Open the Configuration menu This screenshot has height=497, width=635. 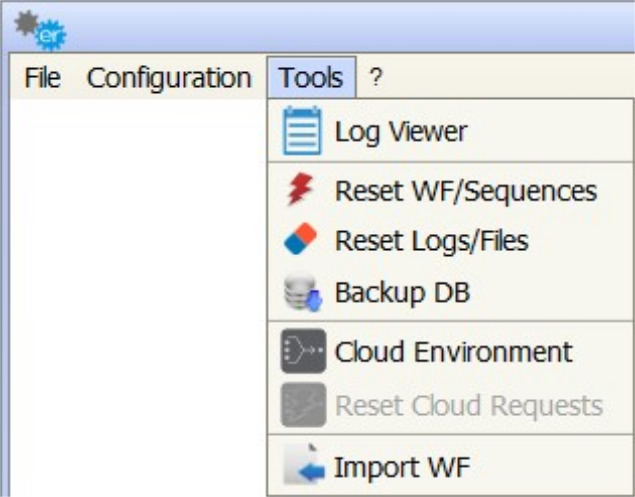coord(169,78)
